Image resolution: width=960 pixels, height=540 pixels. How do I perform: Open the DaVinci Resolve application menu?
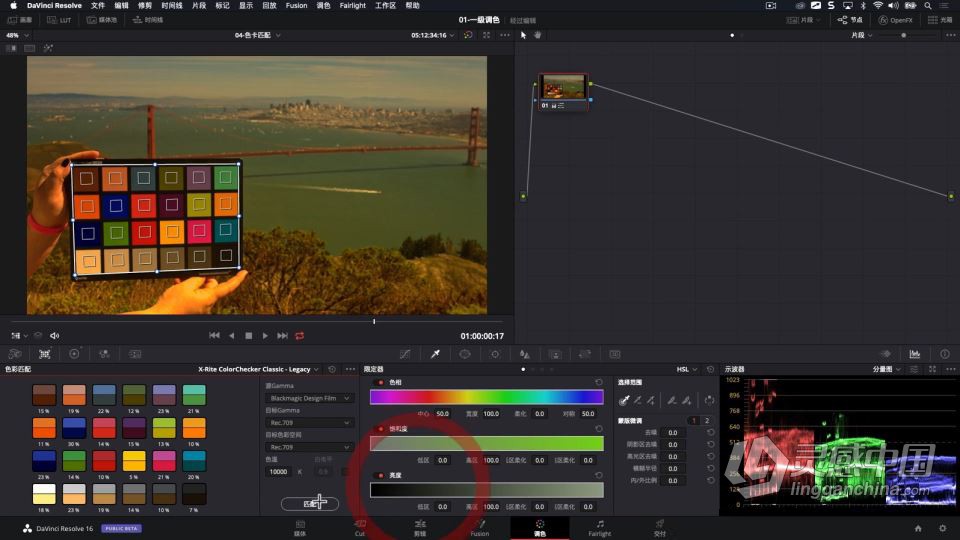click(x=54, y=6)
